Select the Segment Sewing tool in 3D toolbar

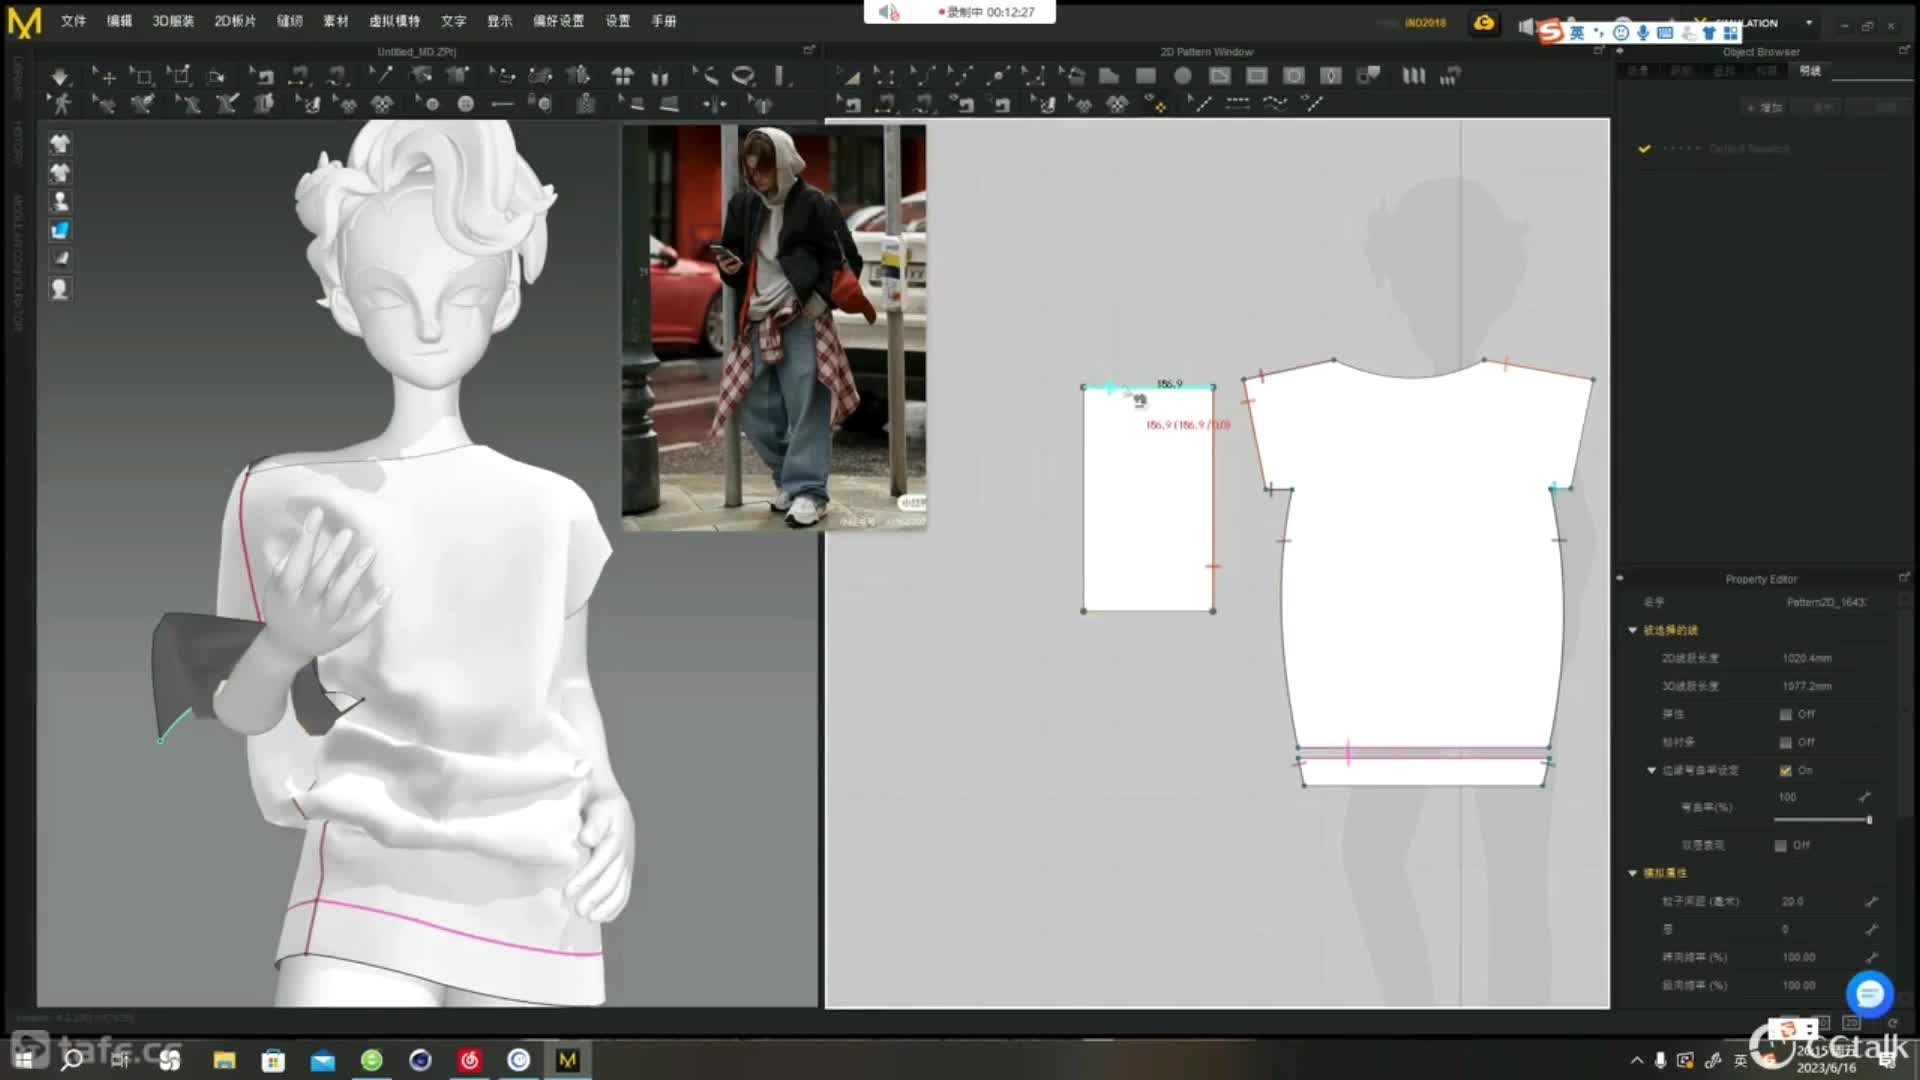[x=299, y=76]
